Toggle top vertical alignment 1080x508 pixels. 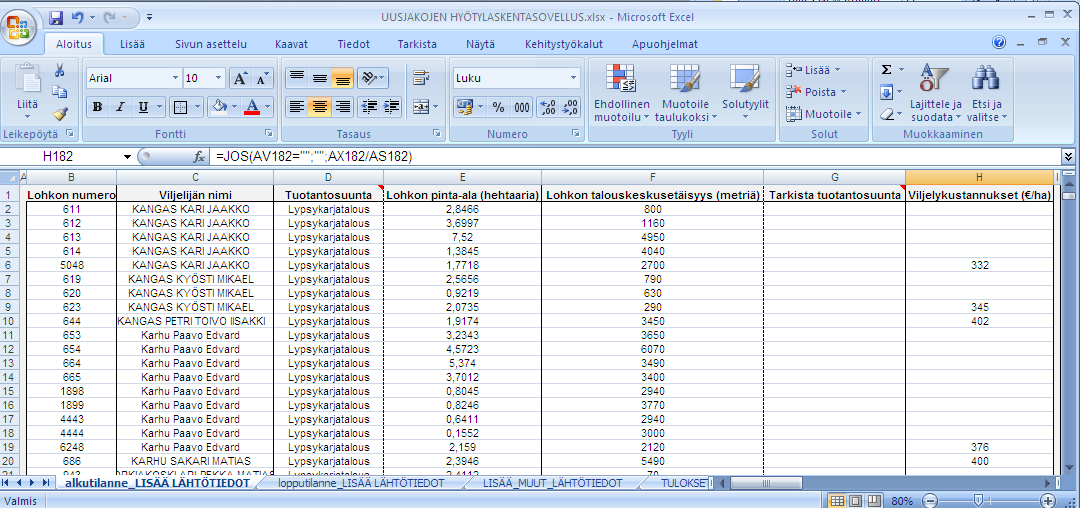click(297, 78)
